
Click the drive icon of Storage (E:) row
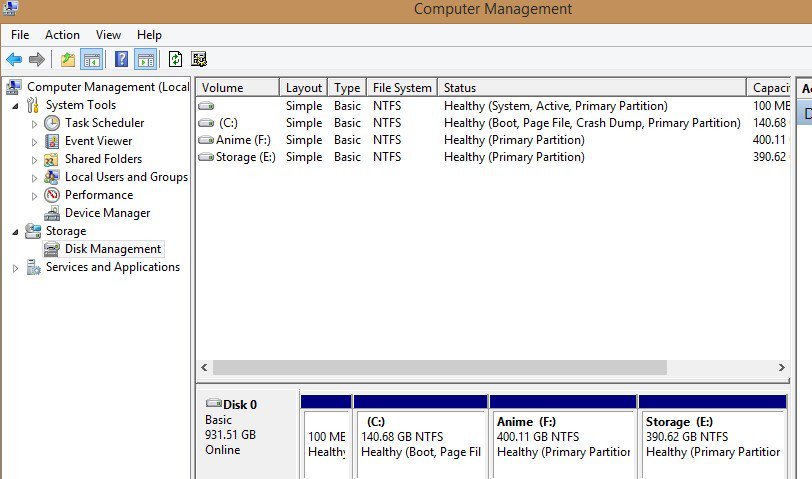[x=206, y=157]
